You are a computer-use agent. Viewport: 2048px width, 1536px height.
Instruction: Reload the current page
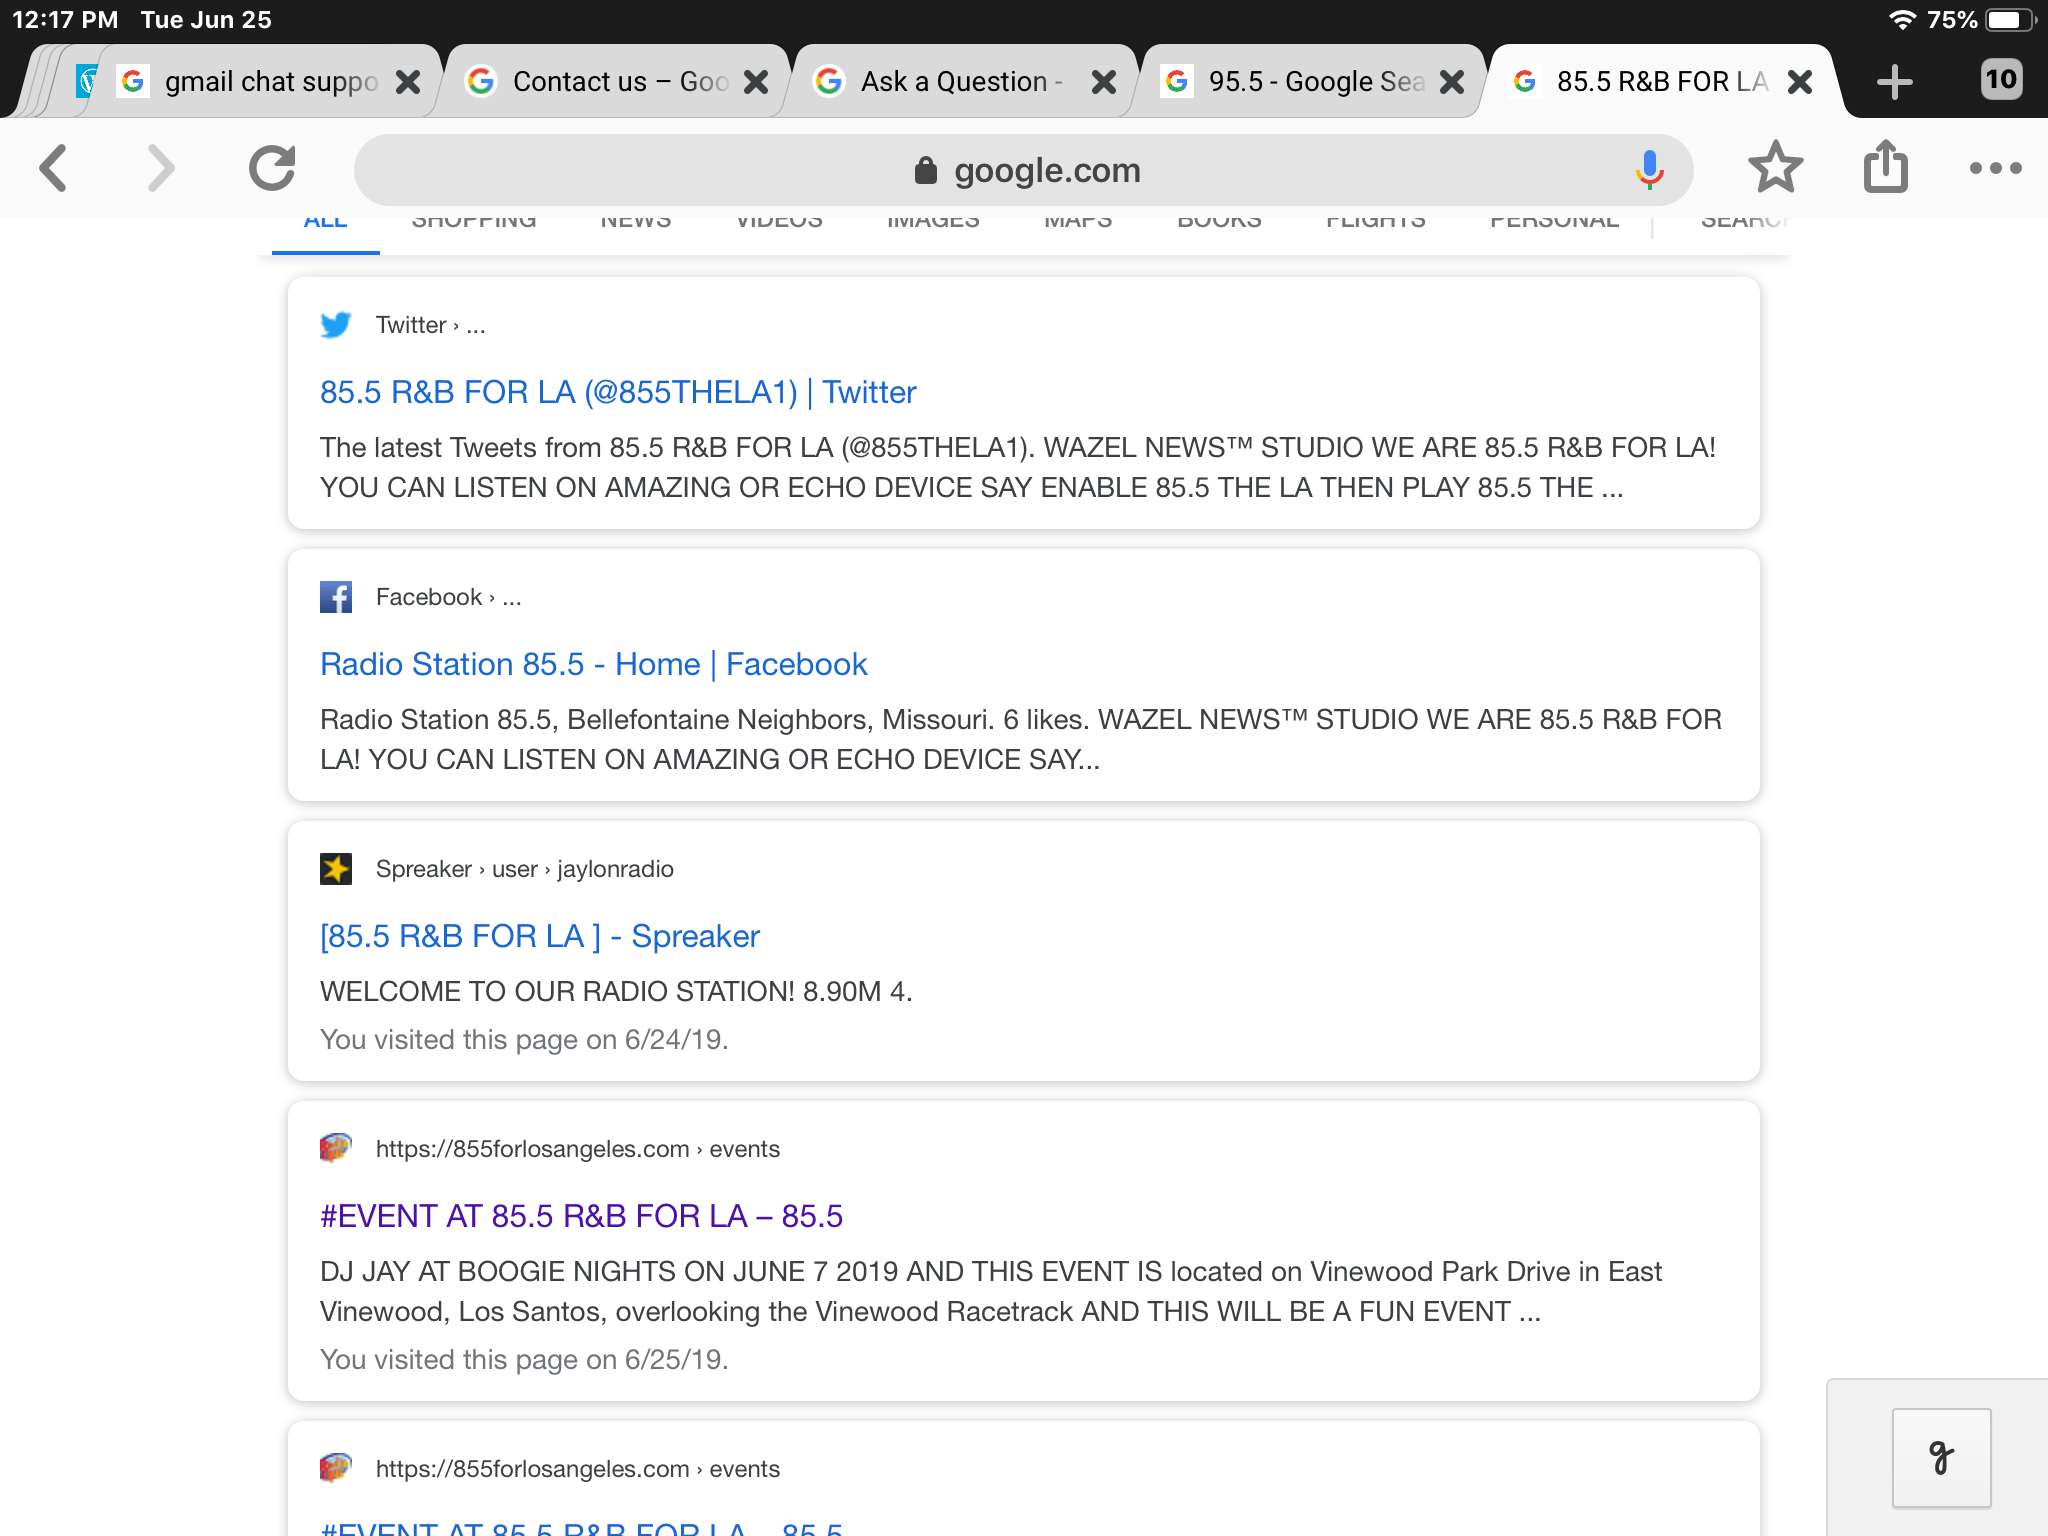272,168
